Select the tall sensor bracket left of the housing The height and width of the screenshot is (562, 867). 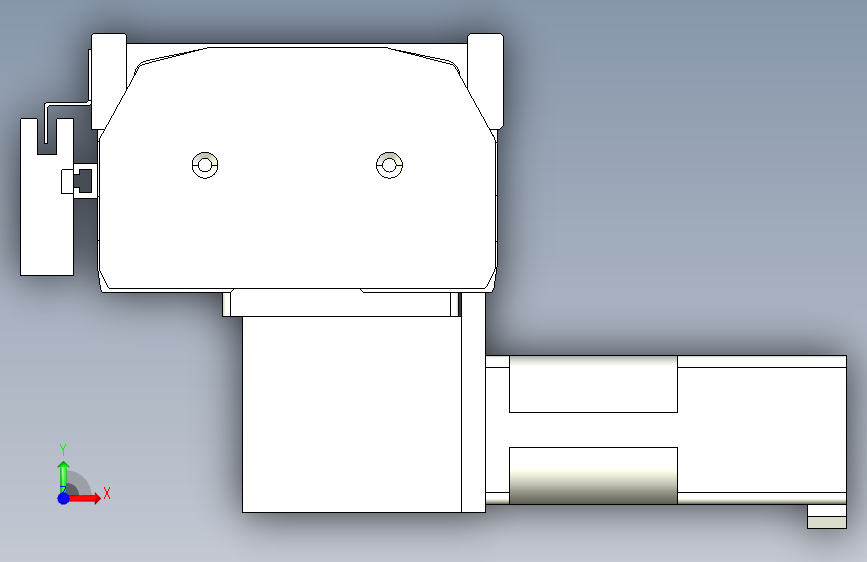pos(47,197)
